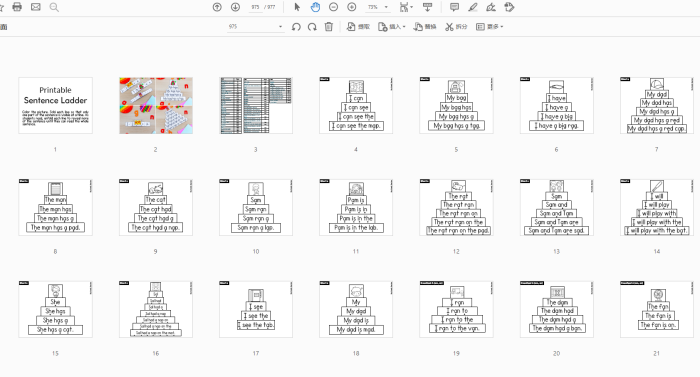Select the Hand pan tool
The height and width of the screenshot is (377, 700).
point(315,7)
